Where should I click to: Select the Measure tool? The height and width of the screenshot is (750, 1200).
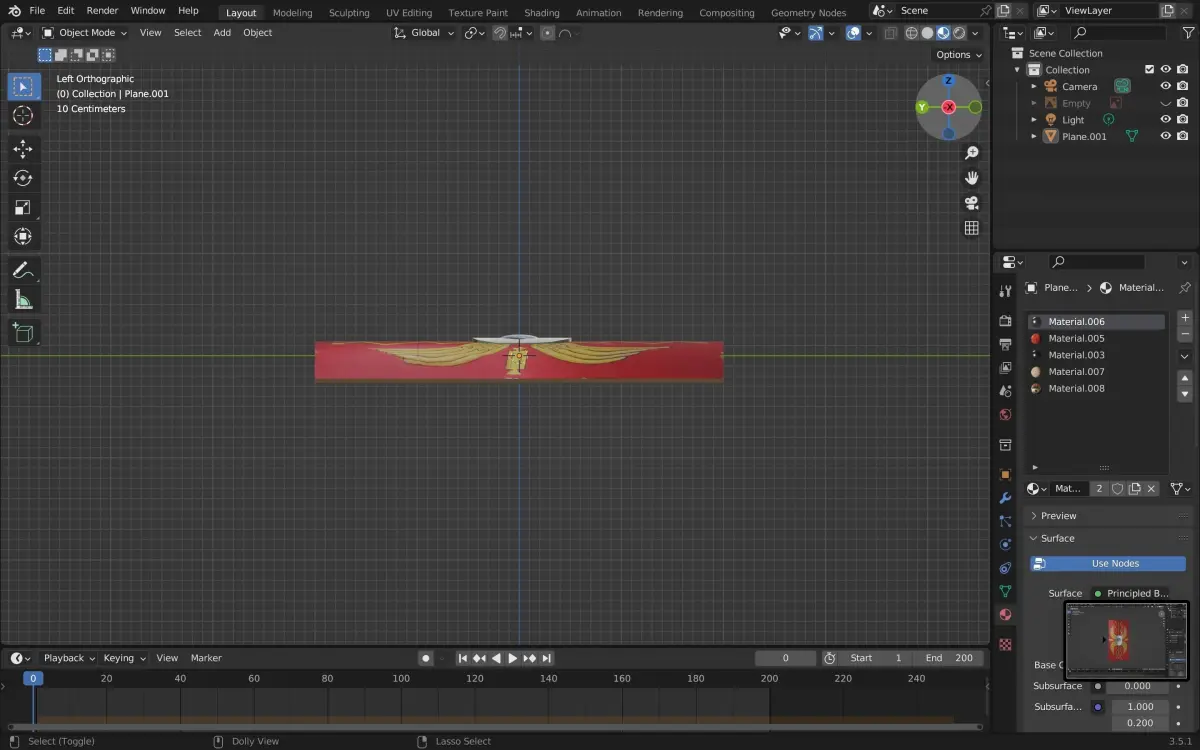click(23, 299)
